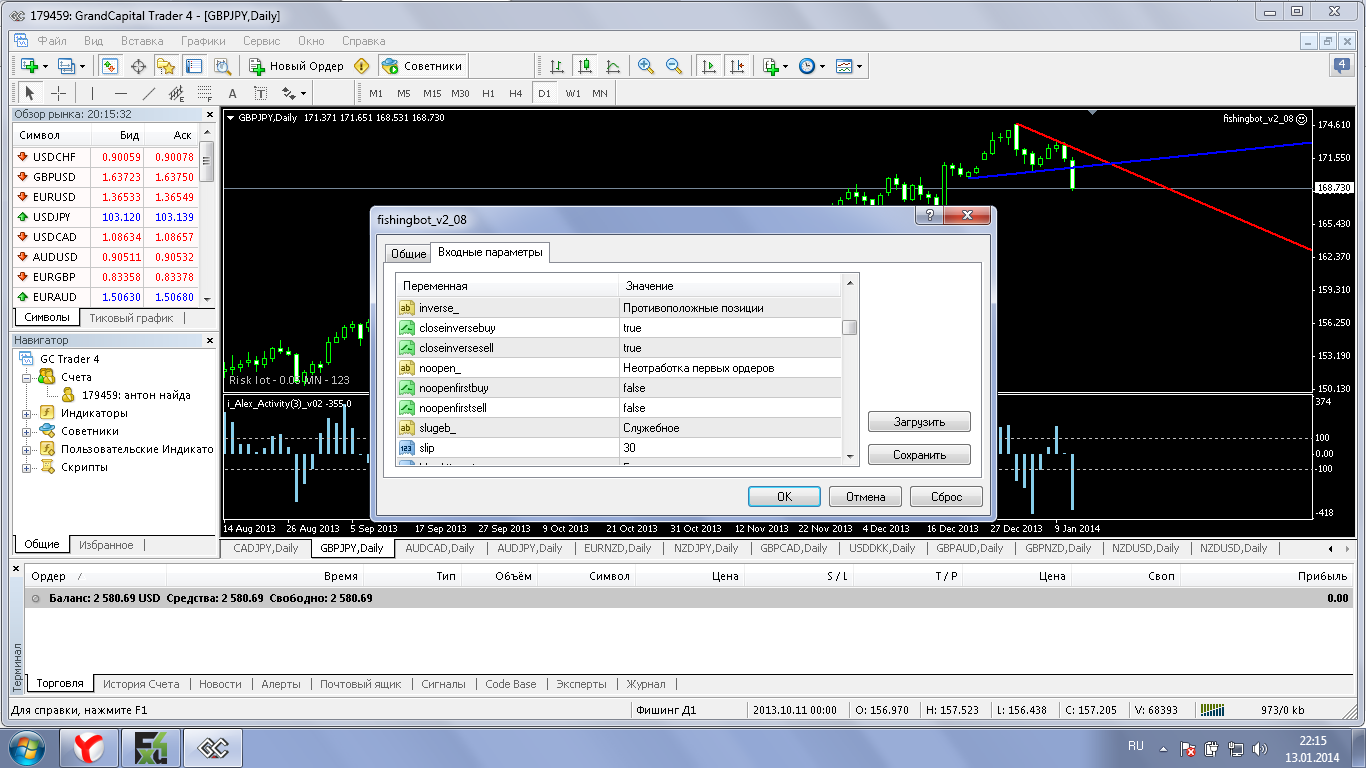The height and width of the screenshot is (768, 1366).
Task: Zoom in on the chart with magnifier icon
Action: [x=646, y=66]
